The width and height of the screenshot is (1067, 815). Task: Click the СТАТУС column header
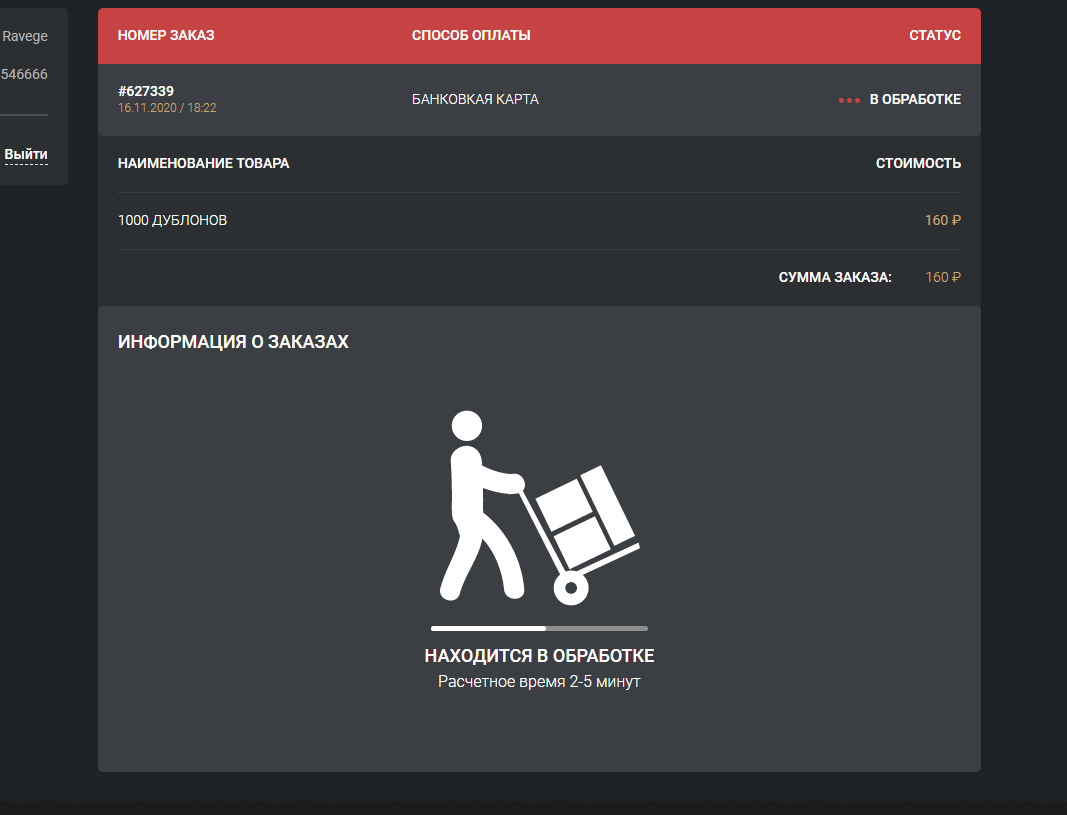pyautogui.click(x=935, y=35)
